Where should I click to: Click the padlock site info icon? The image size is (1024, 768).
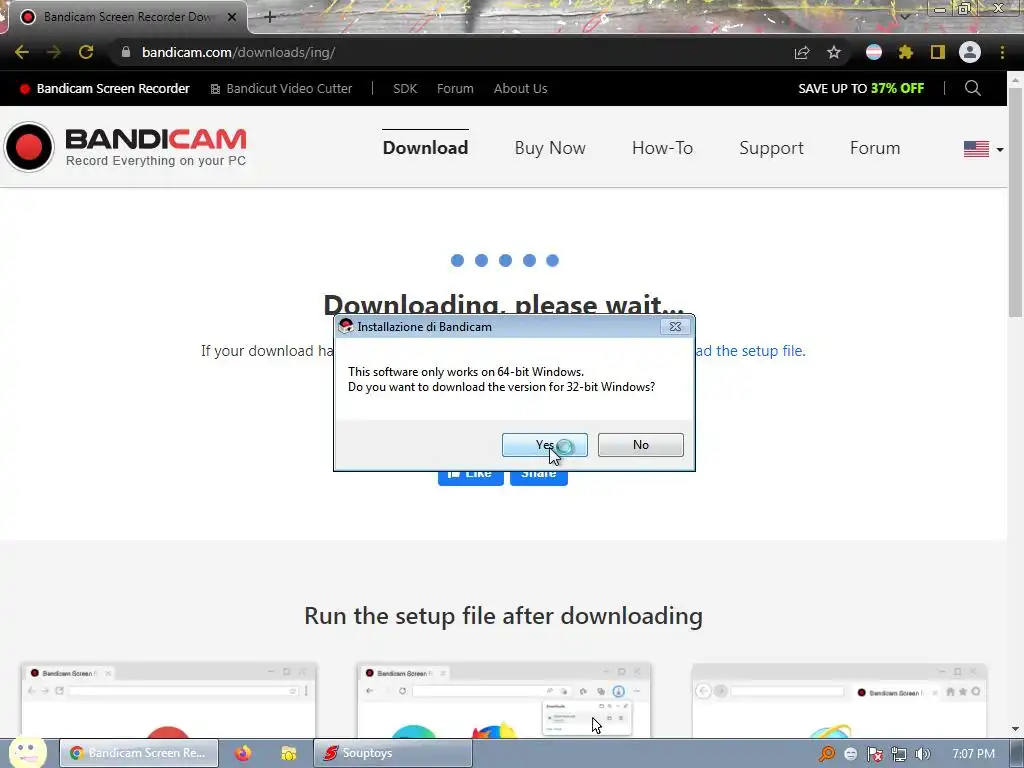[126, 52]
